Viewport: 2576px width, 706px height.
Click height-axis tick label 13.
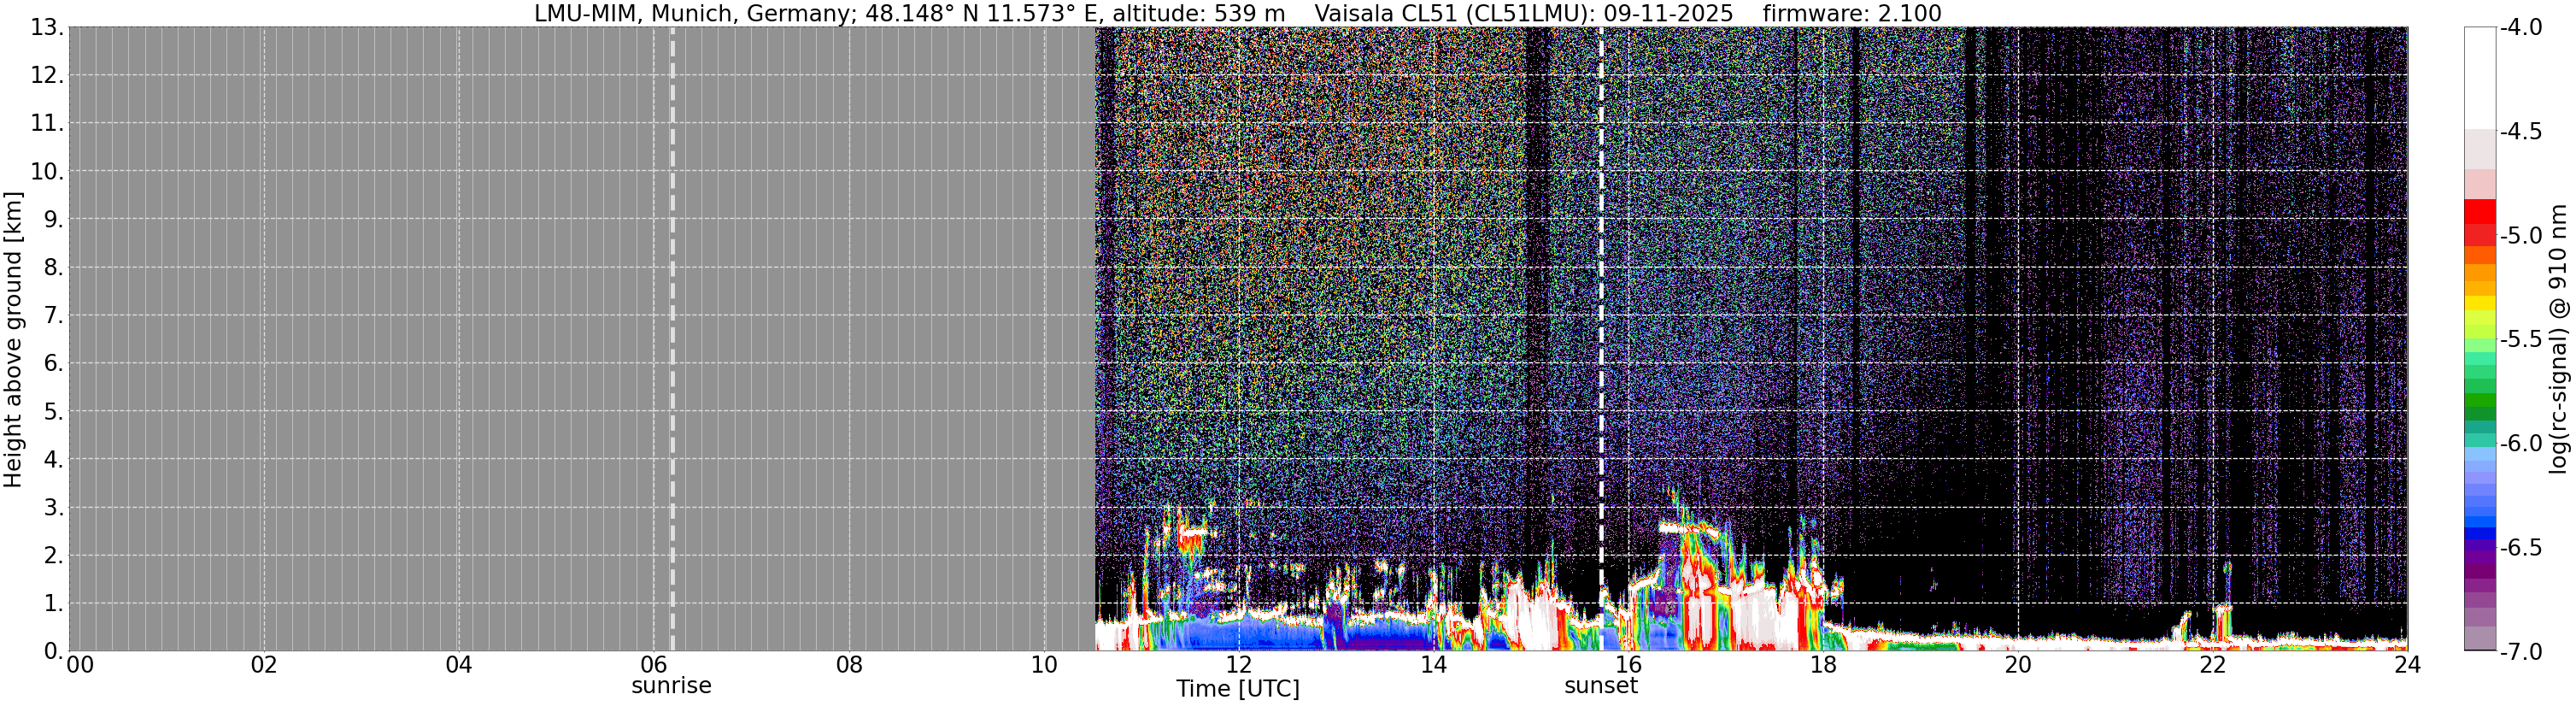(47, 28)
